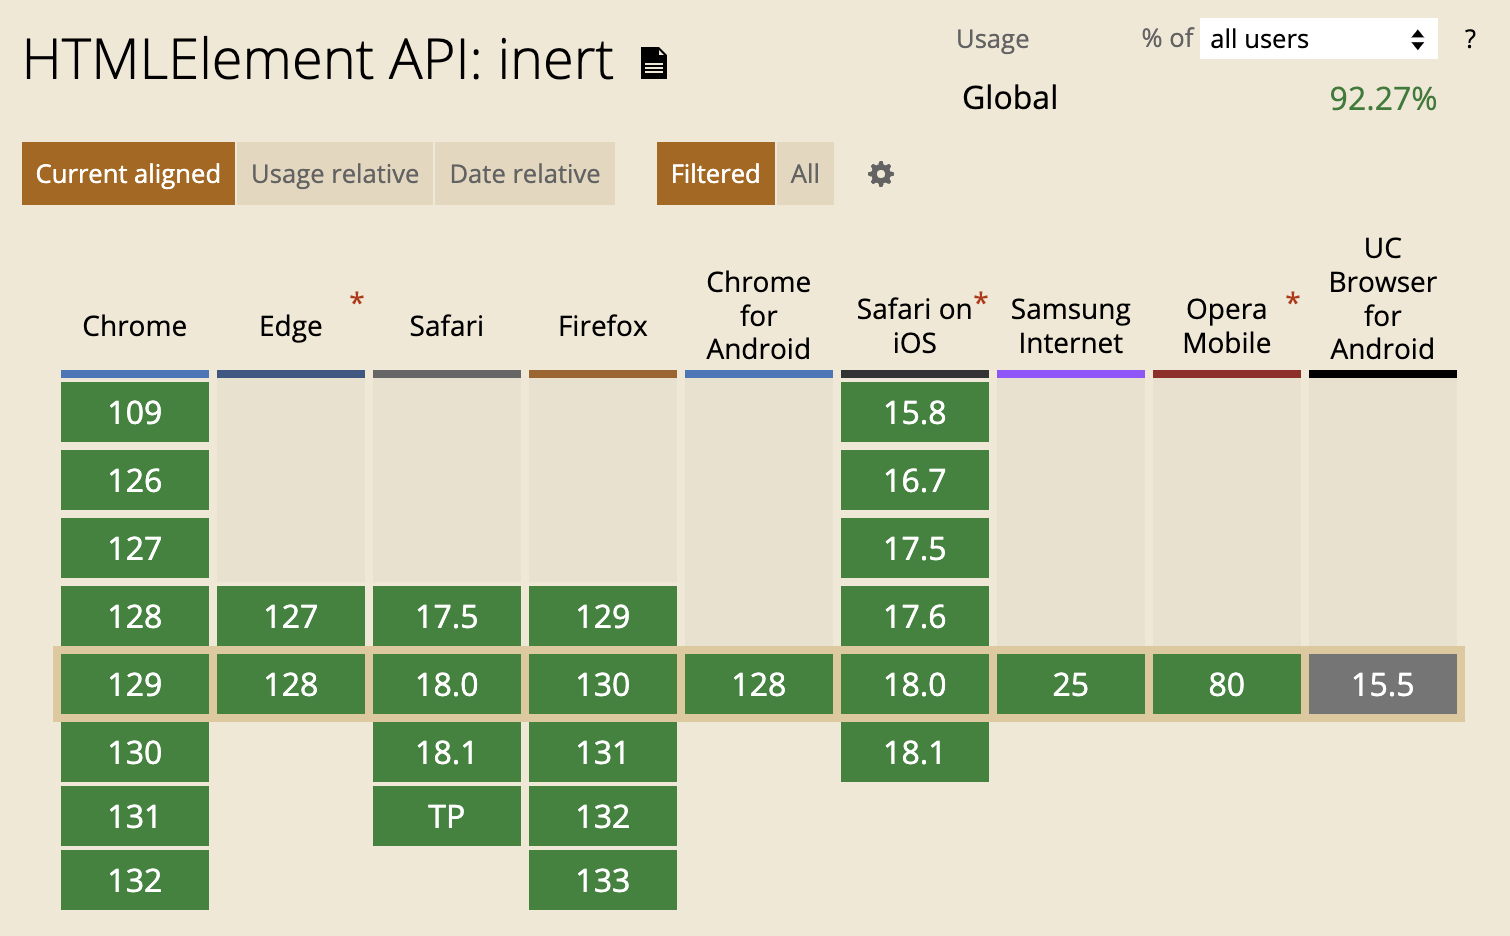
Task: Click the red asterisk note next to Edge
Action: click(x=357, y=299)
